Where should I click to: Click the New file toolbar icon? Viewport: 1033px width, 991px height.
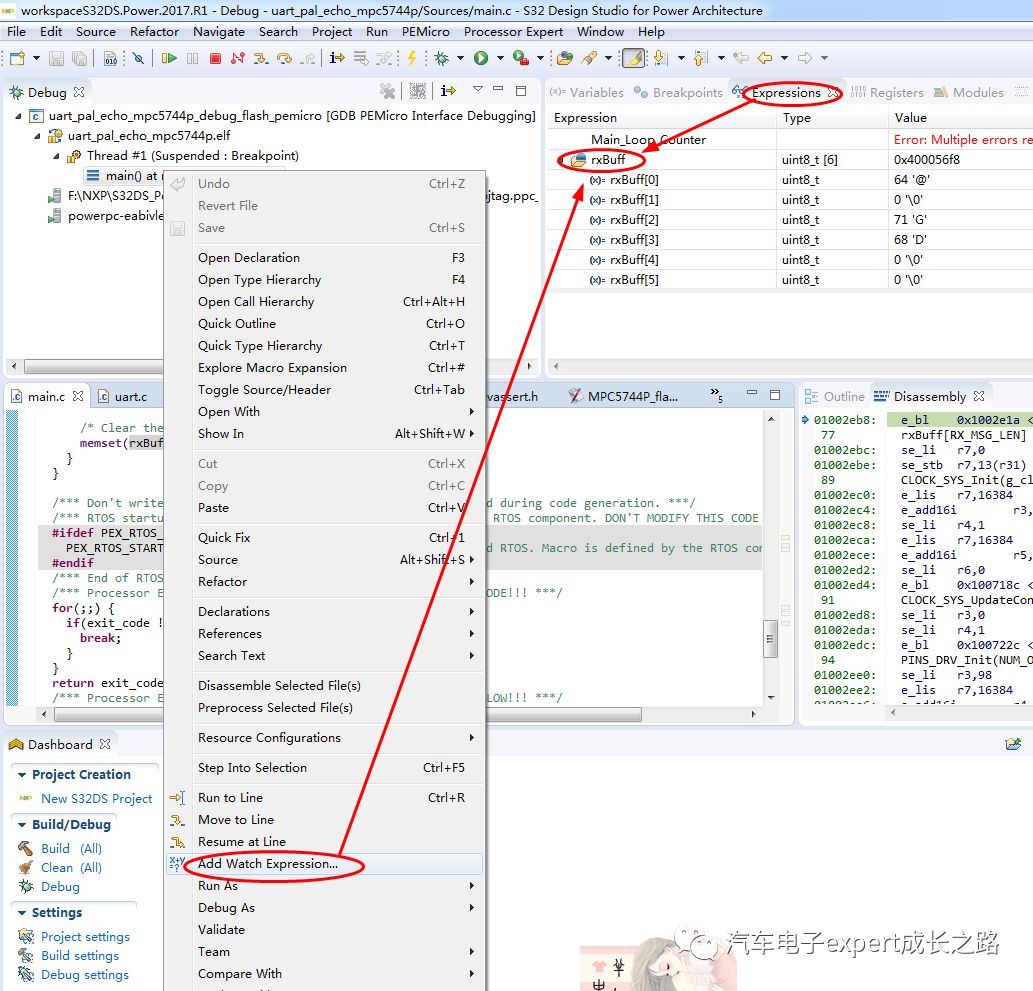click(18, 58)
